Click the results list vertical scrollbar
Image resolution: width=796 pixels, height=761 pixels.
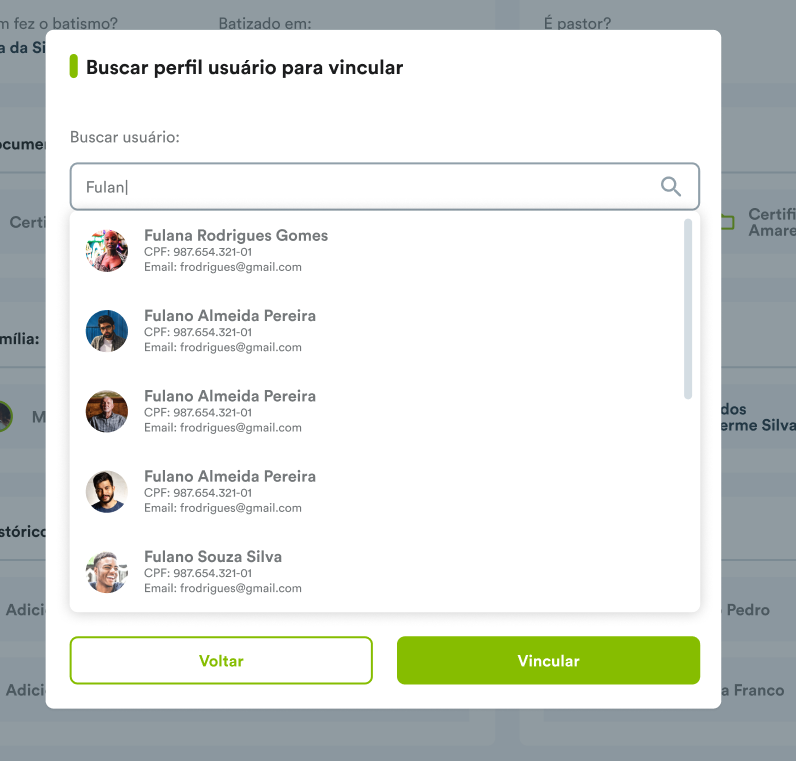688,309
